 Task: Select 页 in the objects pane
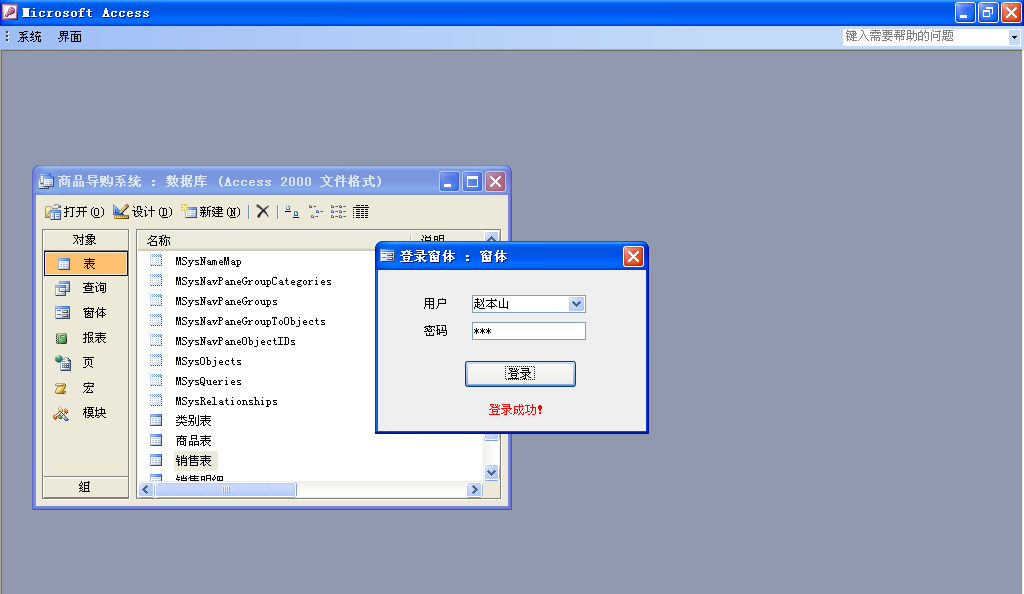[x=86, y=362]
